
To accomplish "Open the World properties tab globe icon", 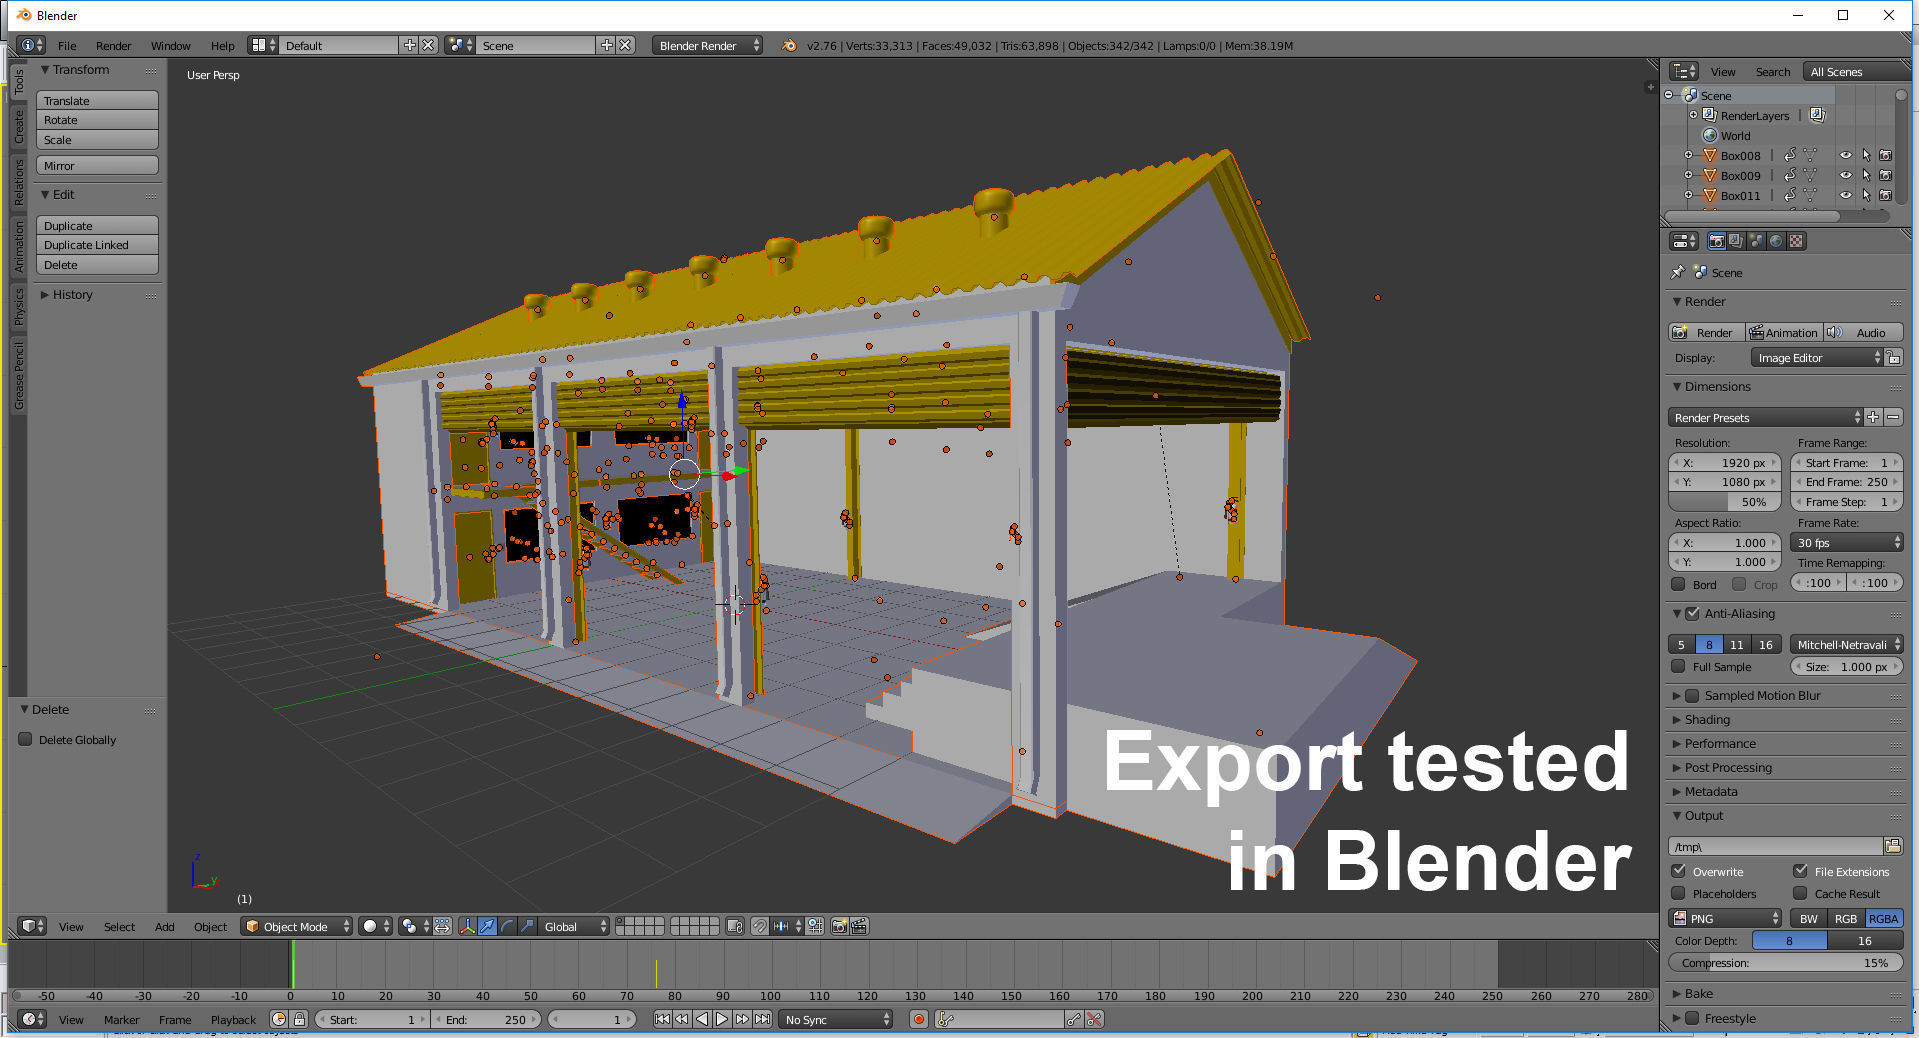I will (1776, 241).
